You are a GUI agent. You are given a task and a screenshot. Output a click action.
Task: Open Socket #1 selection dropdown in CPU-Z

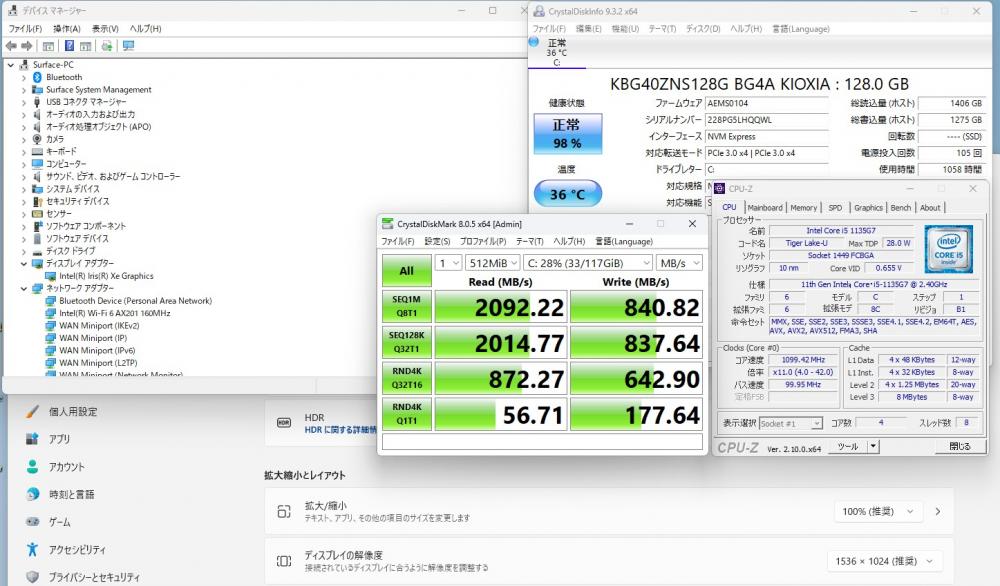790,423
